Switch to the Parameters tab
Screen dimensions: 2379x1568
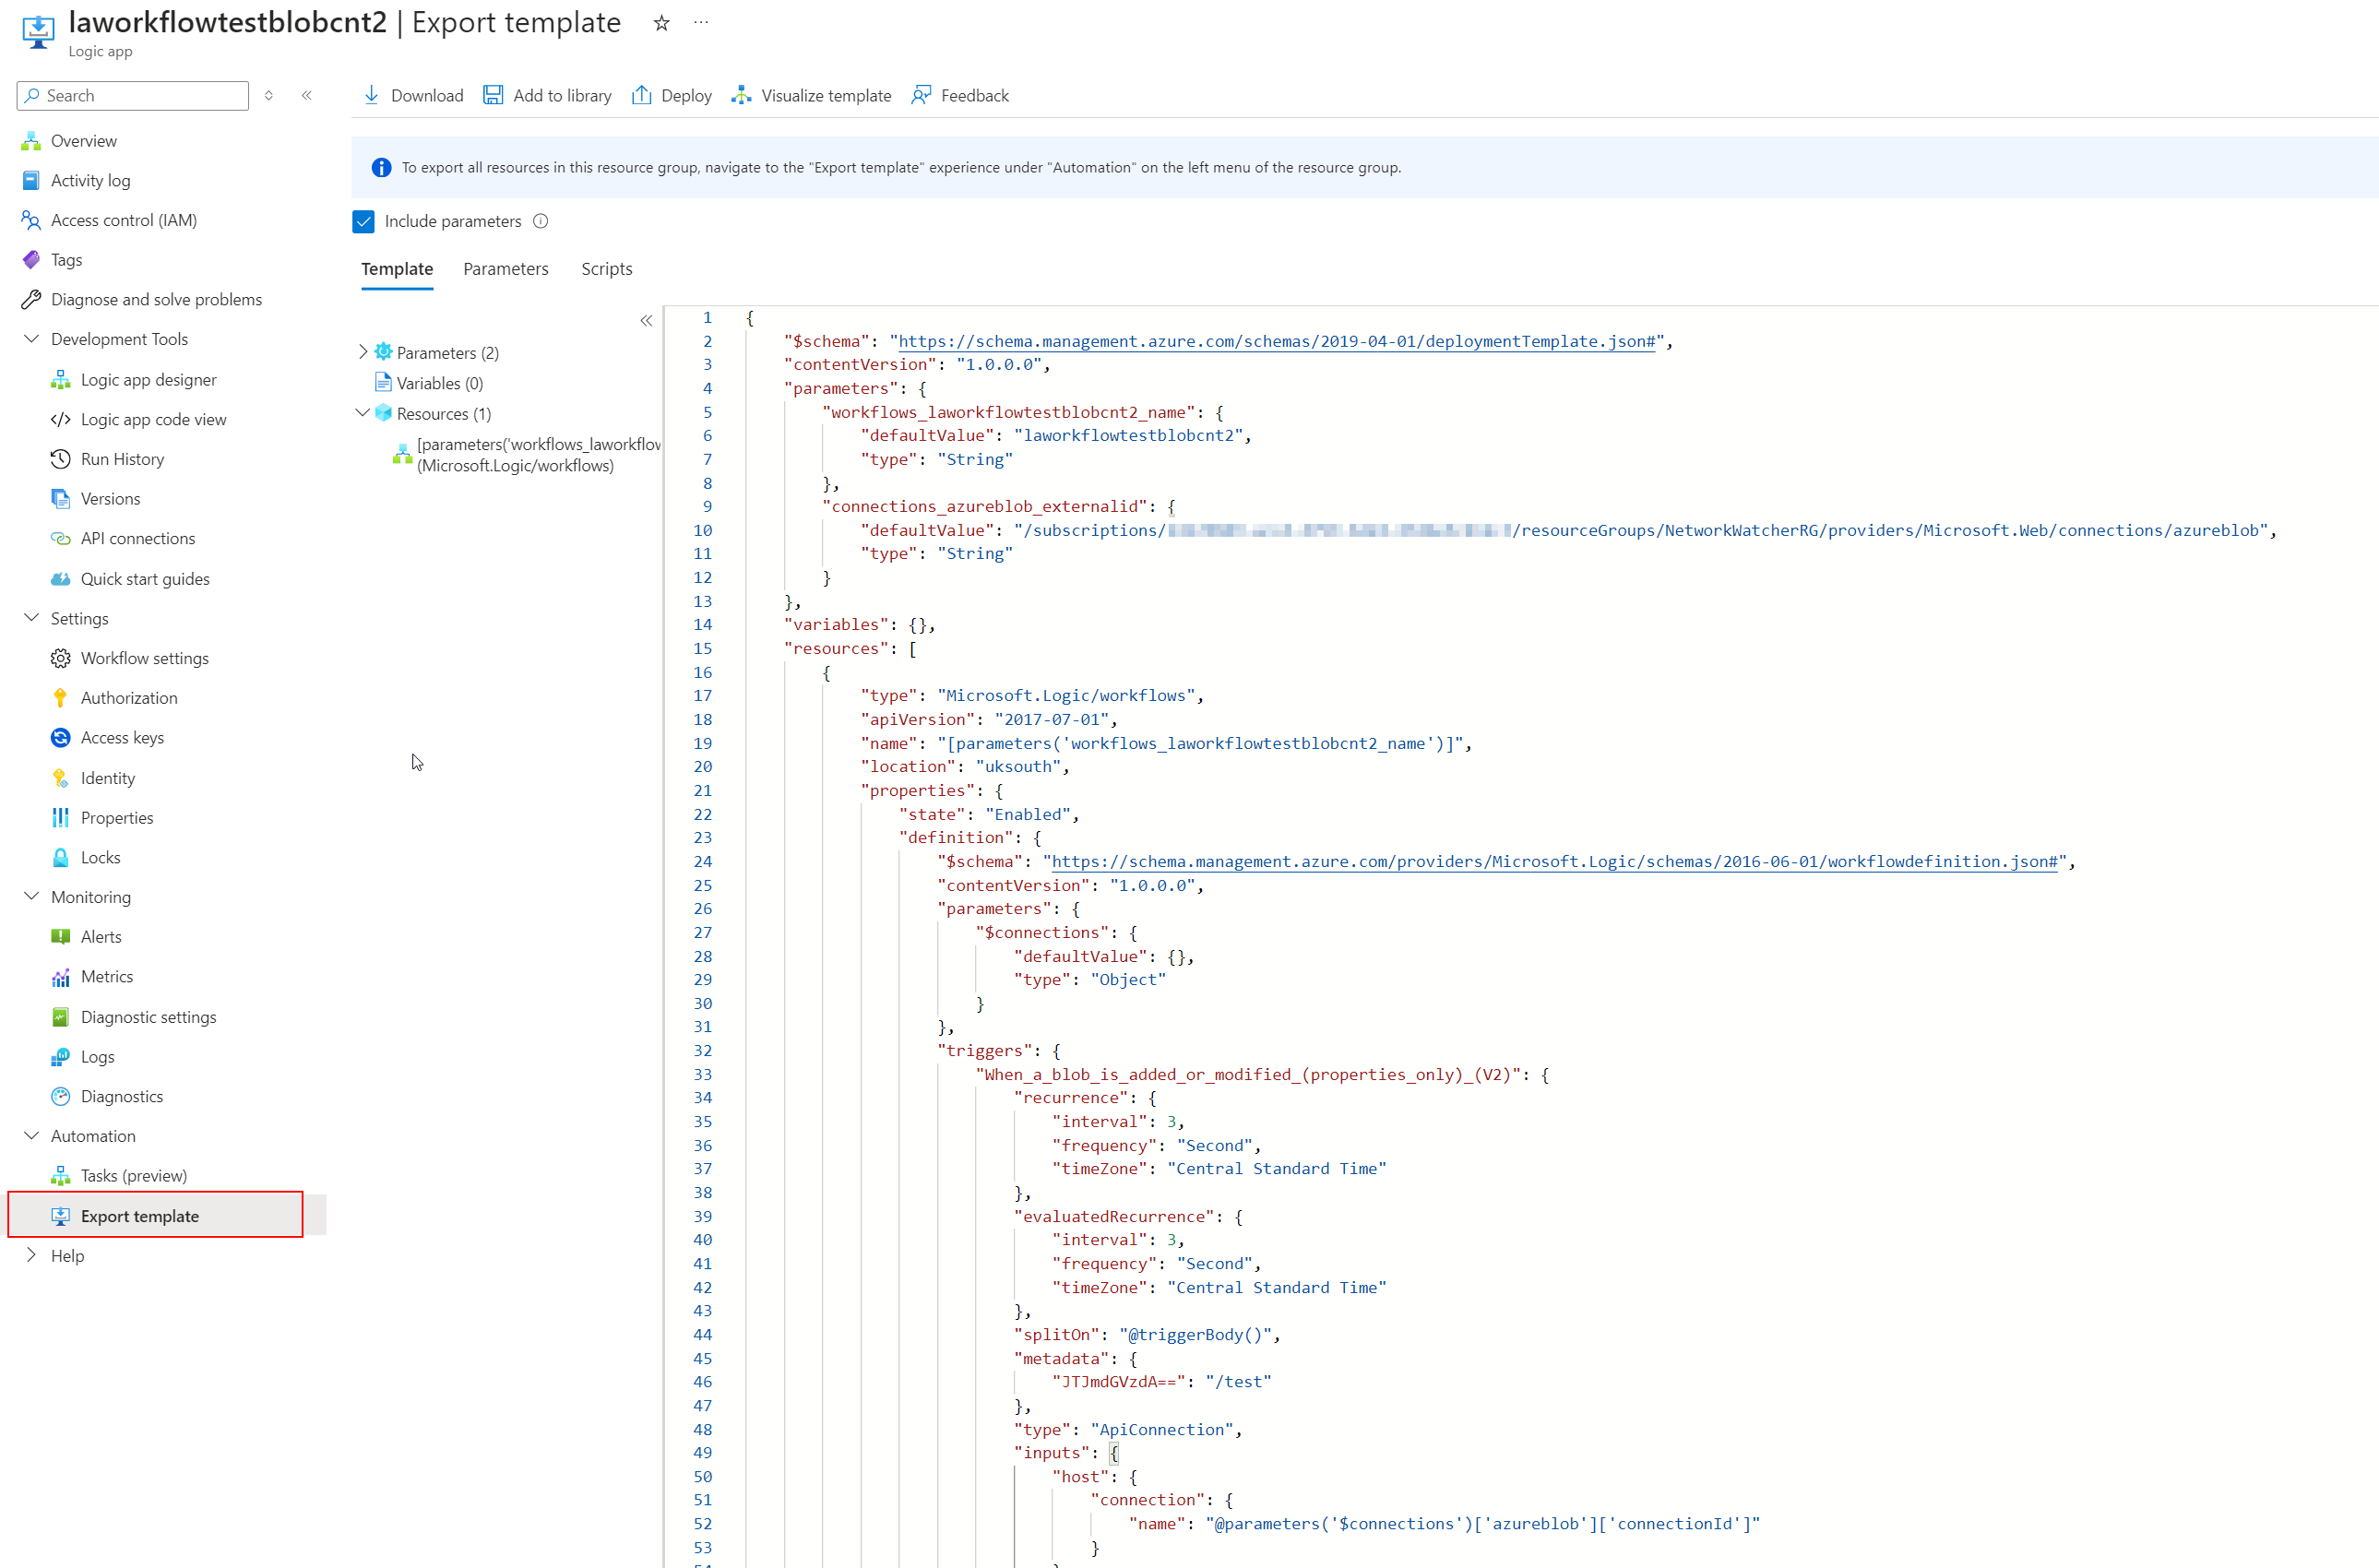click(x=505, y=269)
